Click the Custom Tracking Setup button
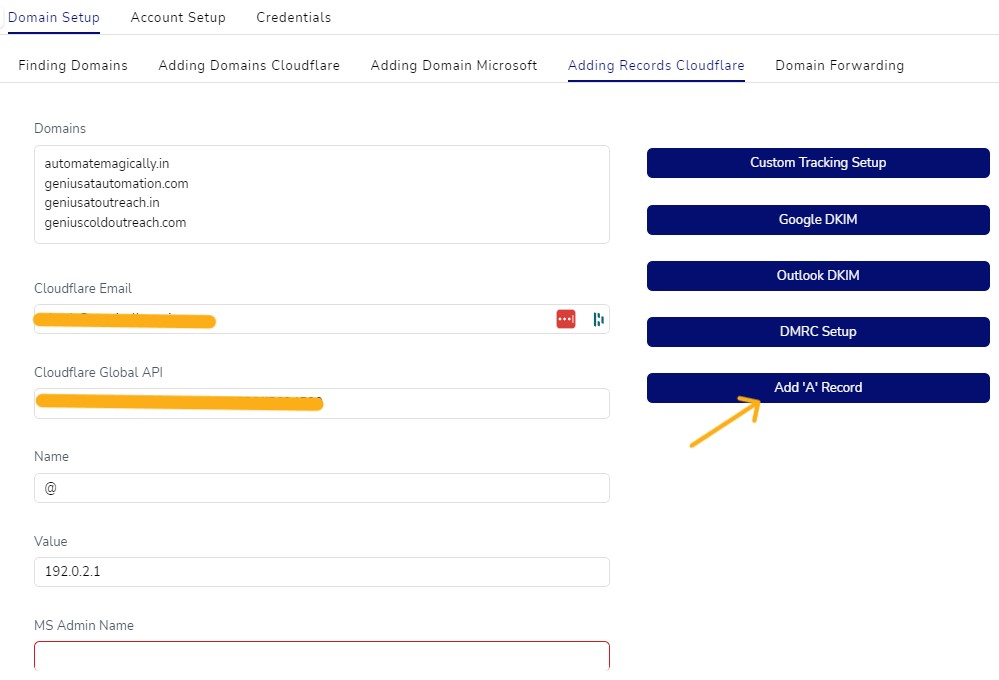 point(818,163)
